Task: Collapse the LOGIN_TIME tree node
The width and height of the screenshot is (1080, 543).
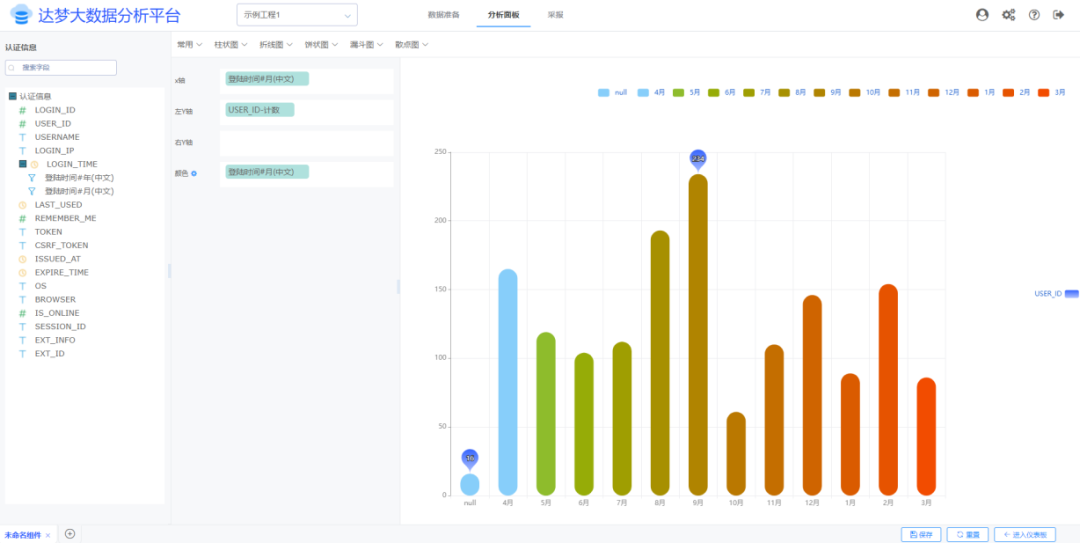Action: 23,164
